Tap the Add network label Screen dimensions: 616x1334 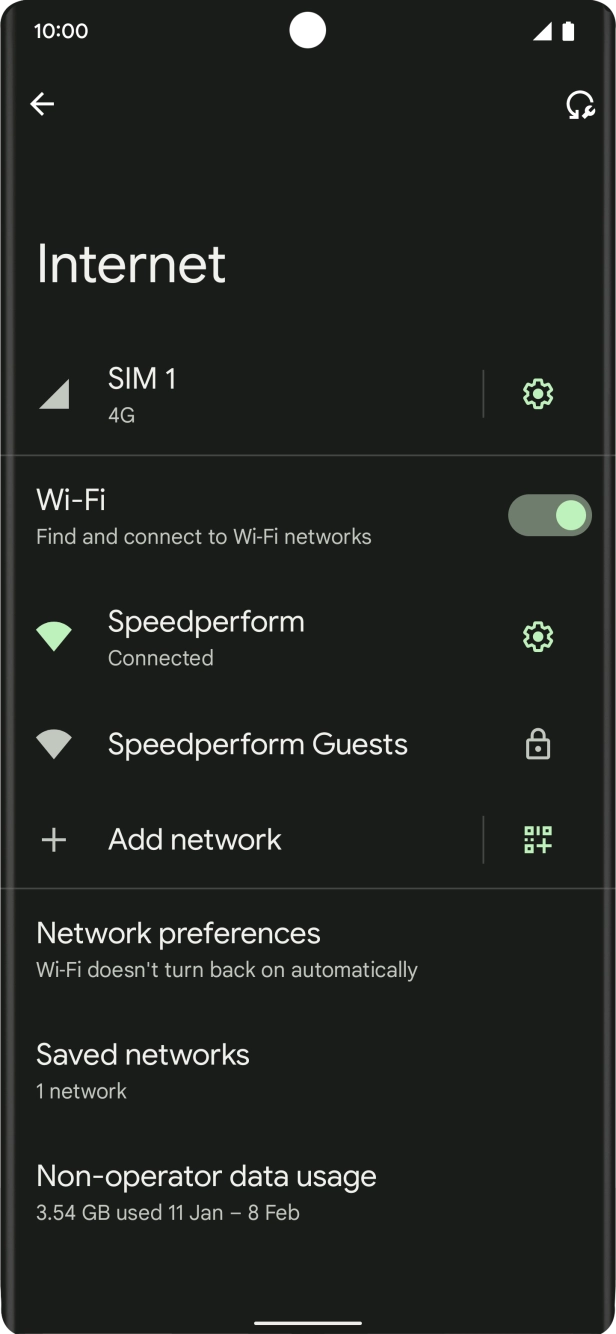pyautogui.click(x=195, y=840)
